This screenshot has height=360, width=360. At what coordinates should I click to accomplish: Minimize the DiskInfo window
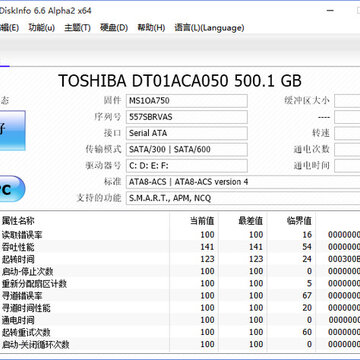[x=330, y=11]
